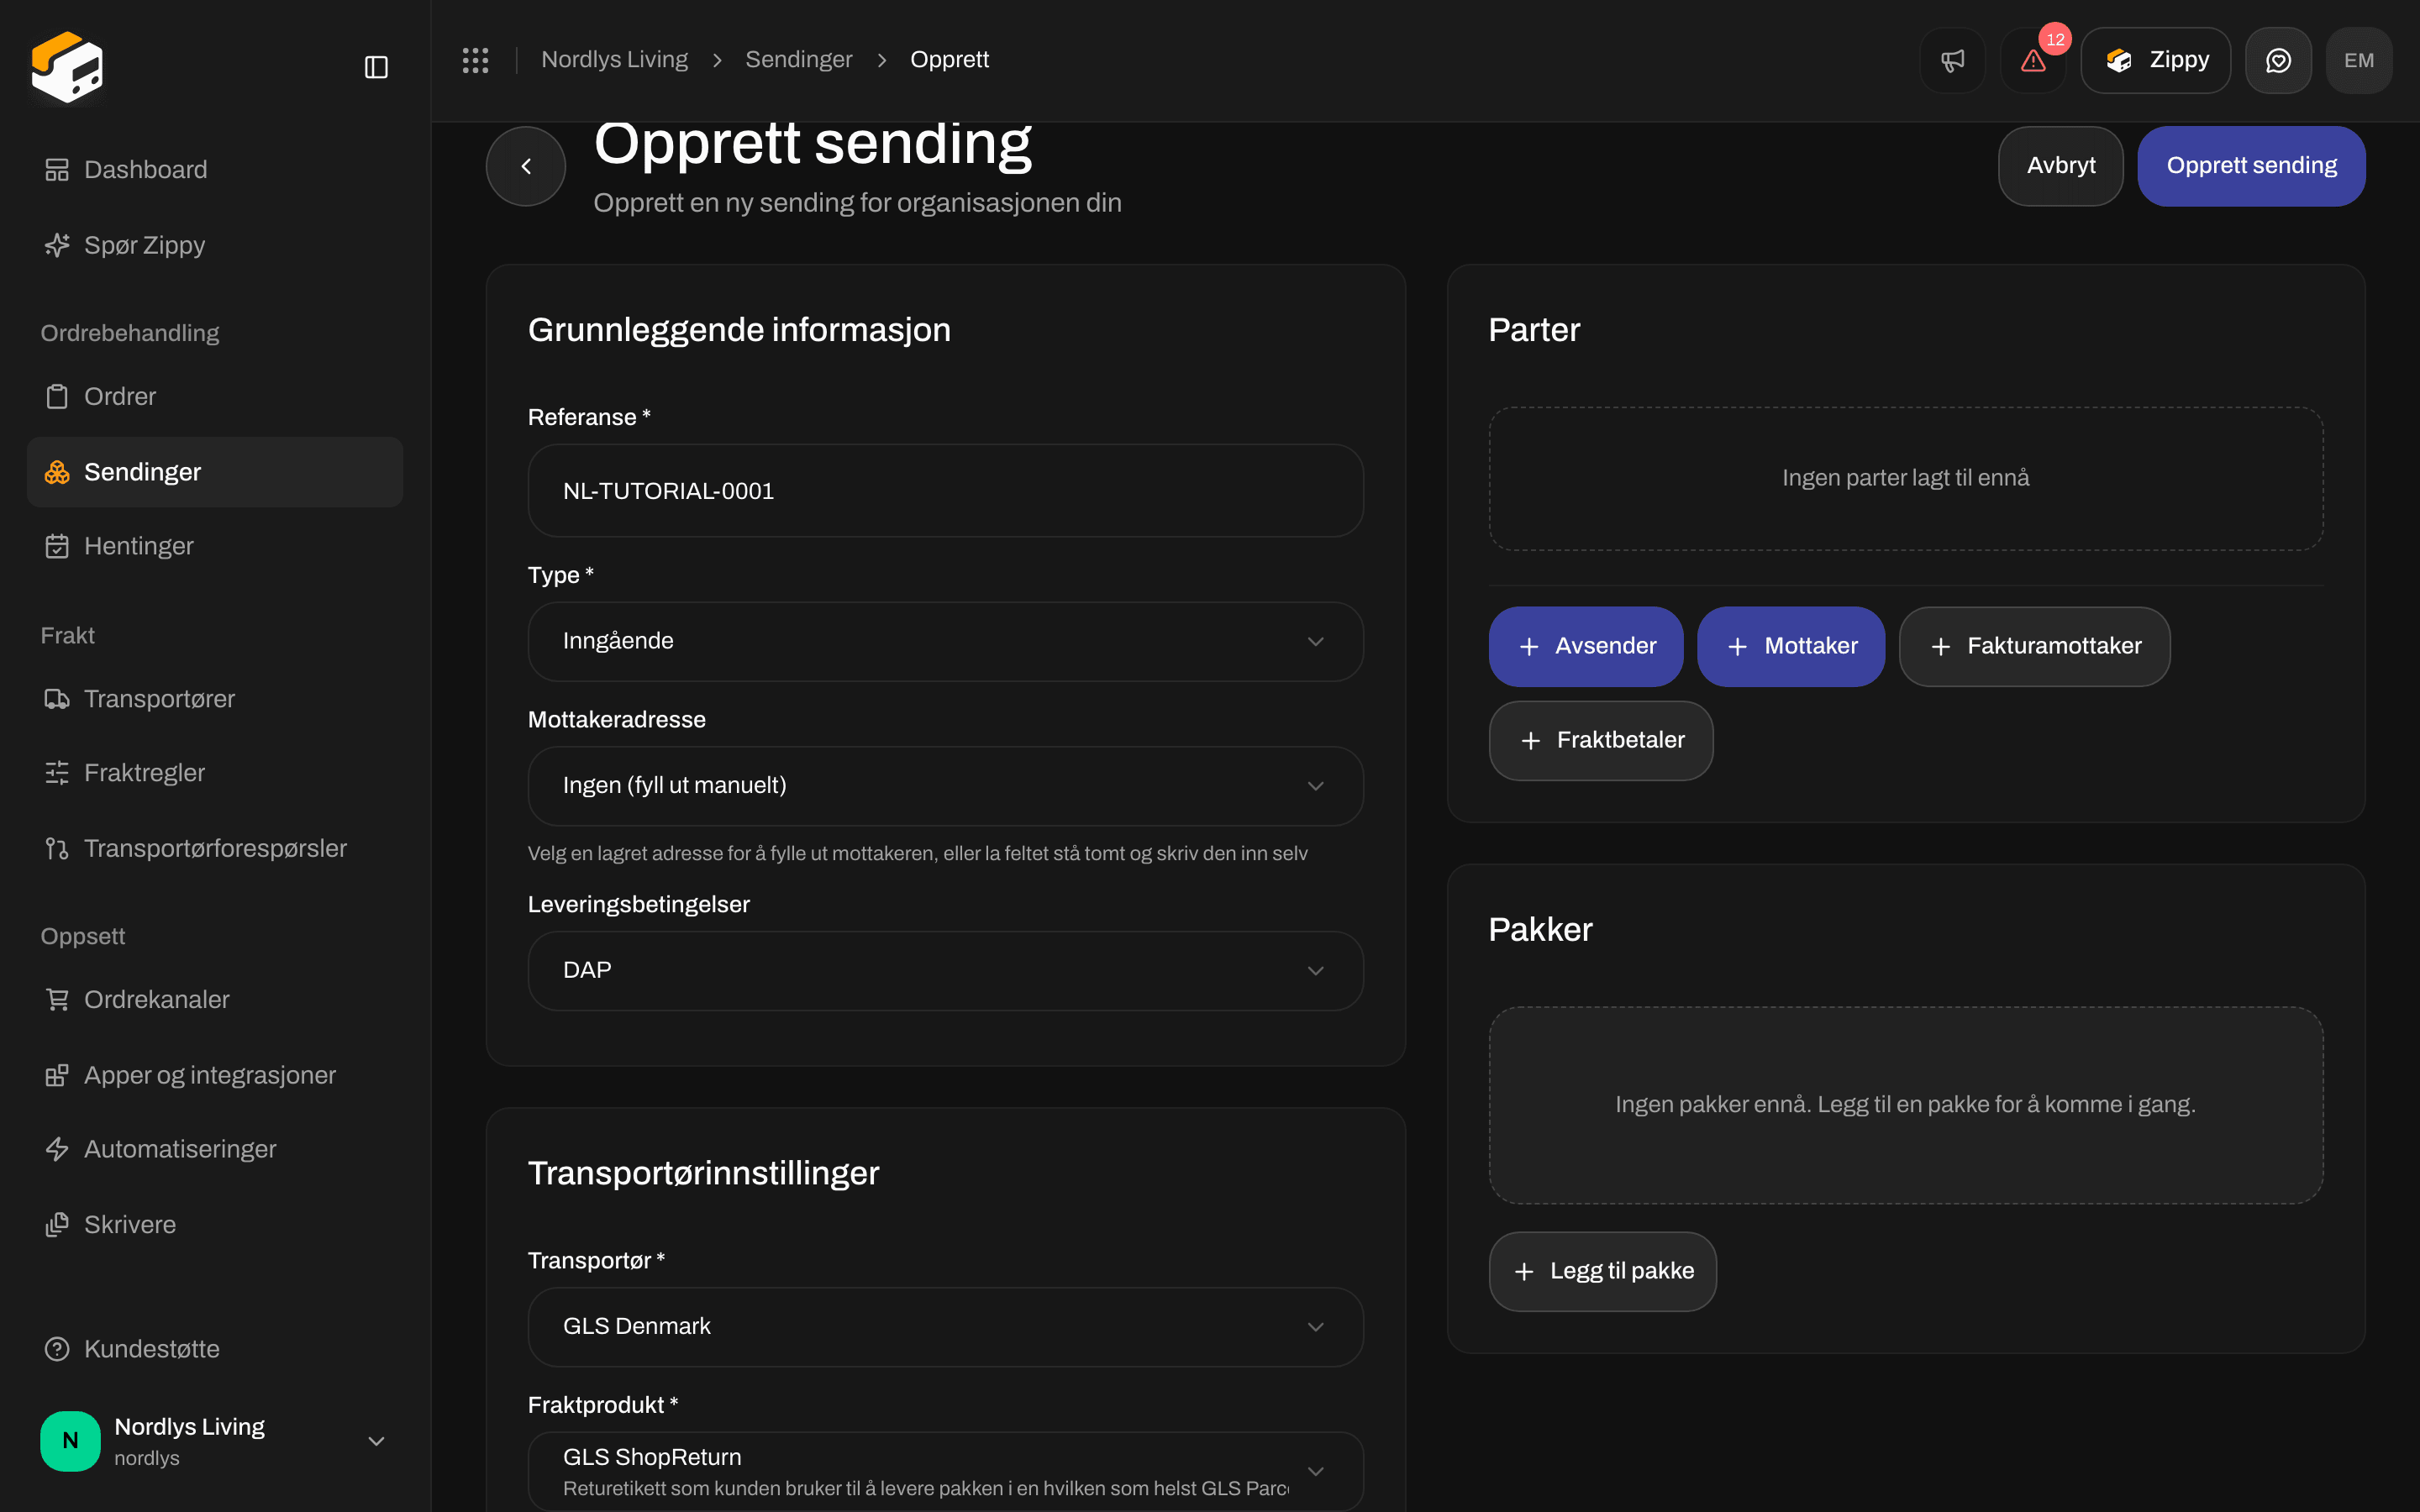Open the app grid launcher icon

tap(475, 60)
